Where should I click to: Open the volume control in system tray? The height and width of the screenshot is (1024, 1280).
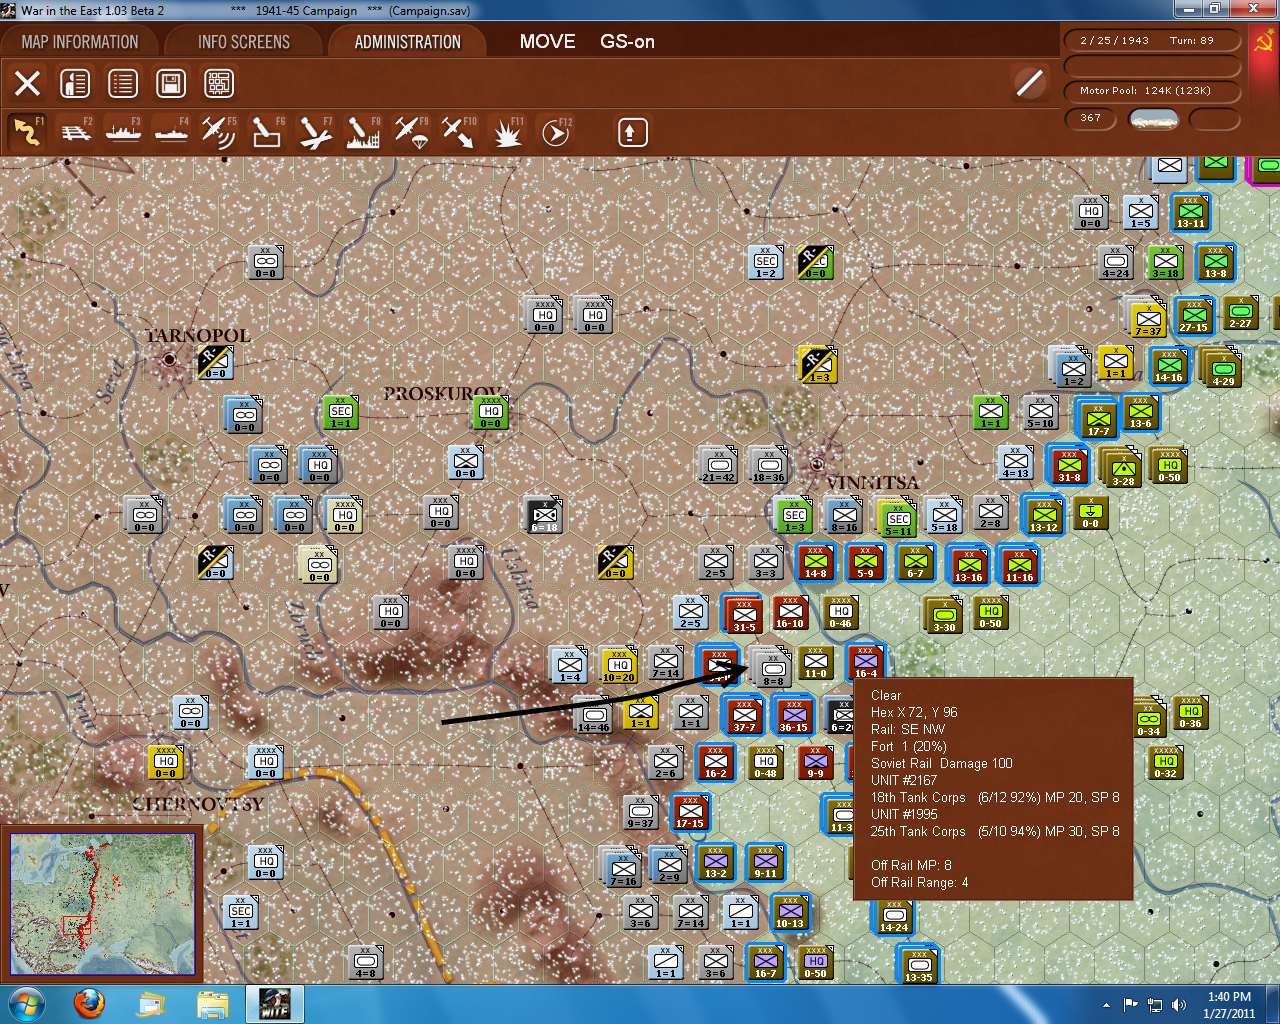1179,1005
